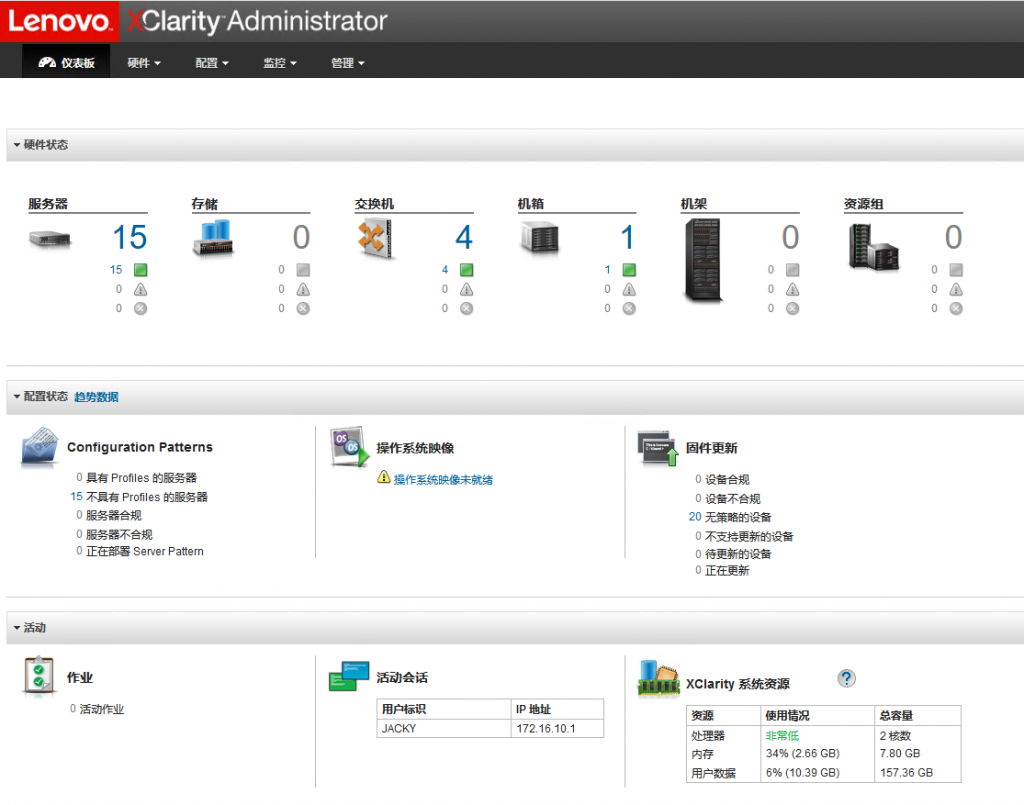
Task: Click the 服务器不合规 entry
Action: click(x=114, y=535)
